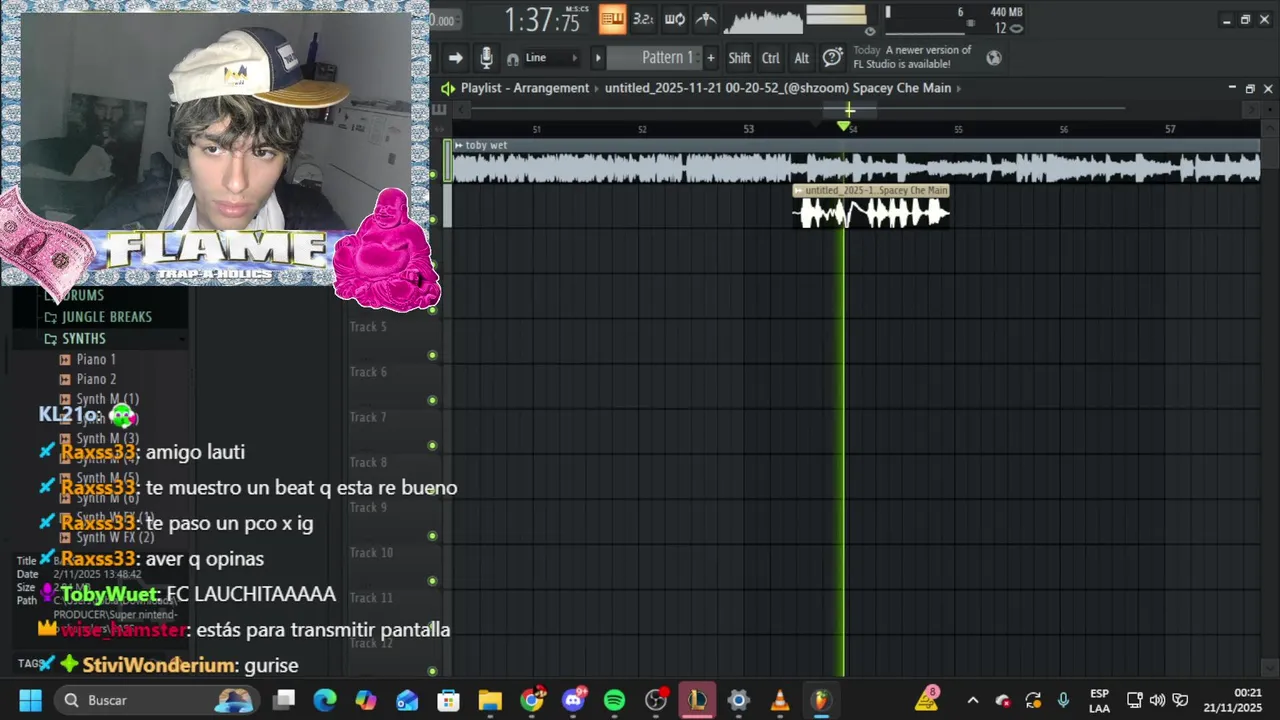Show hidden tray icons chevron
The height and width of the screenshot is (720, 1280).
pos(972,700)
